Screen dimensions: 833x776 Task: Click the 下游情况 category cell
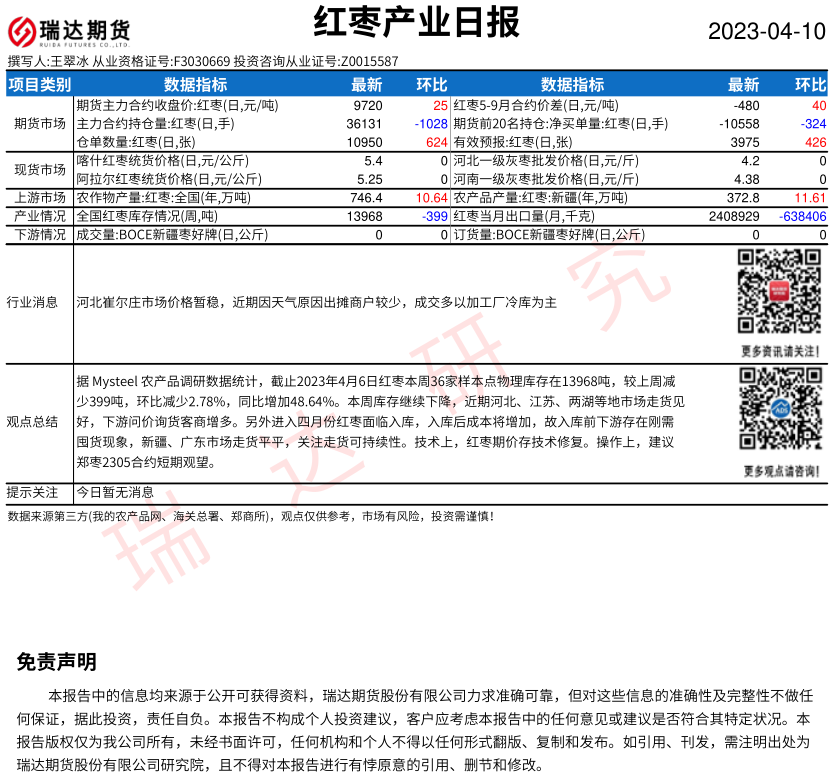tap(40, 235)
